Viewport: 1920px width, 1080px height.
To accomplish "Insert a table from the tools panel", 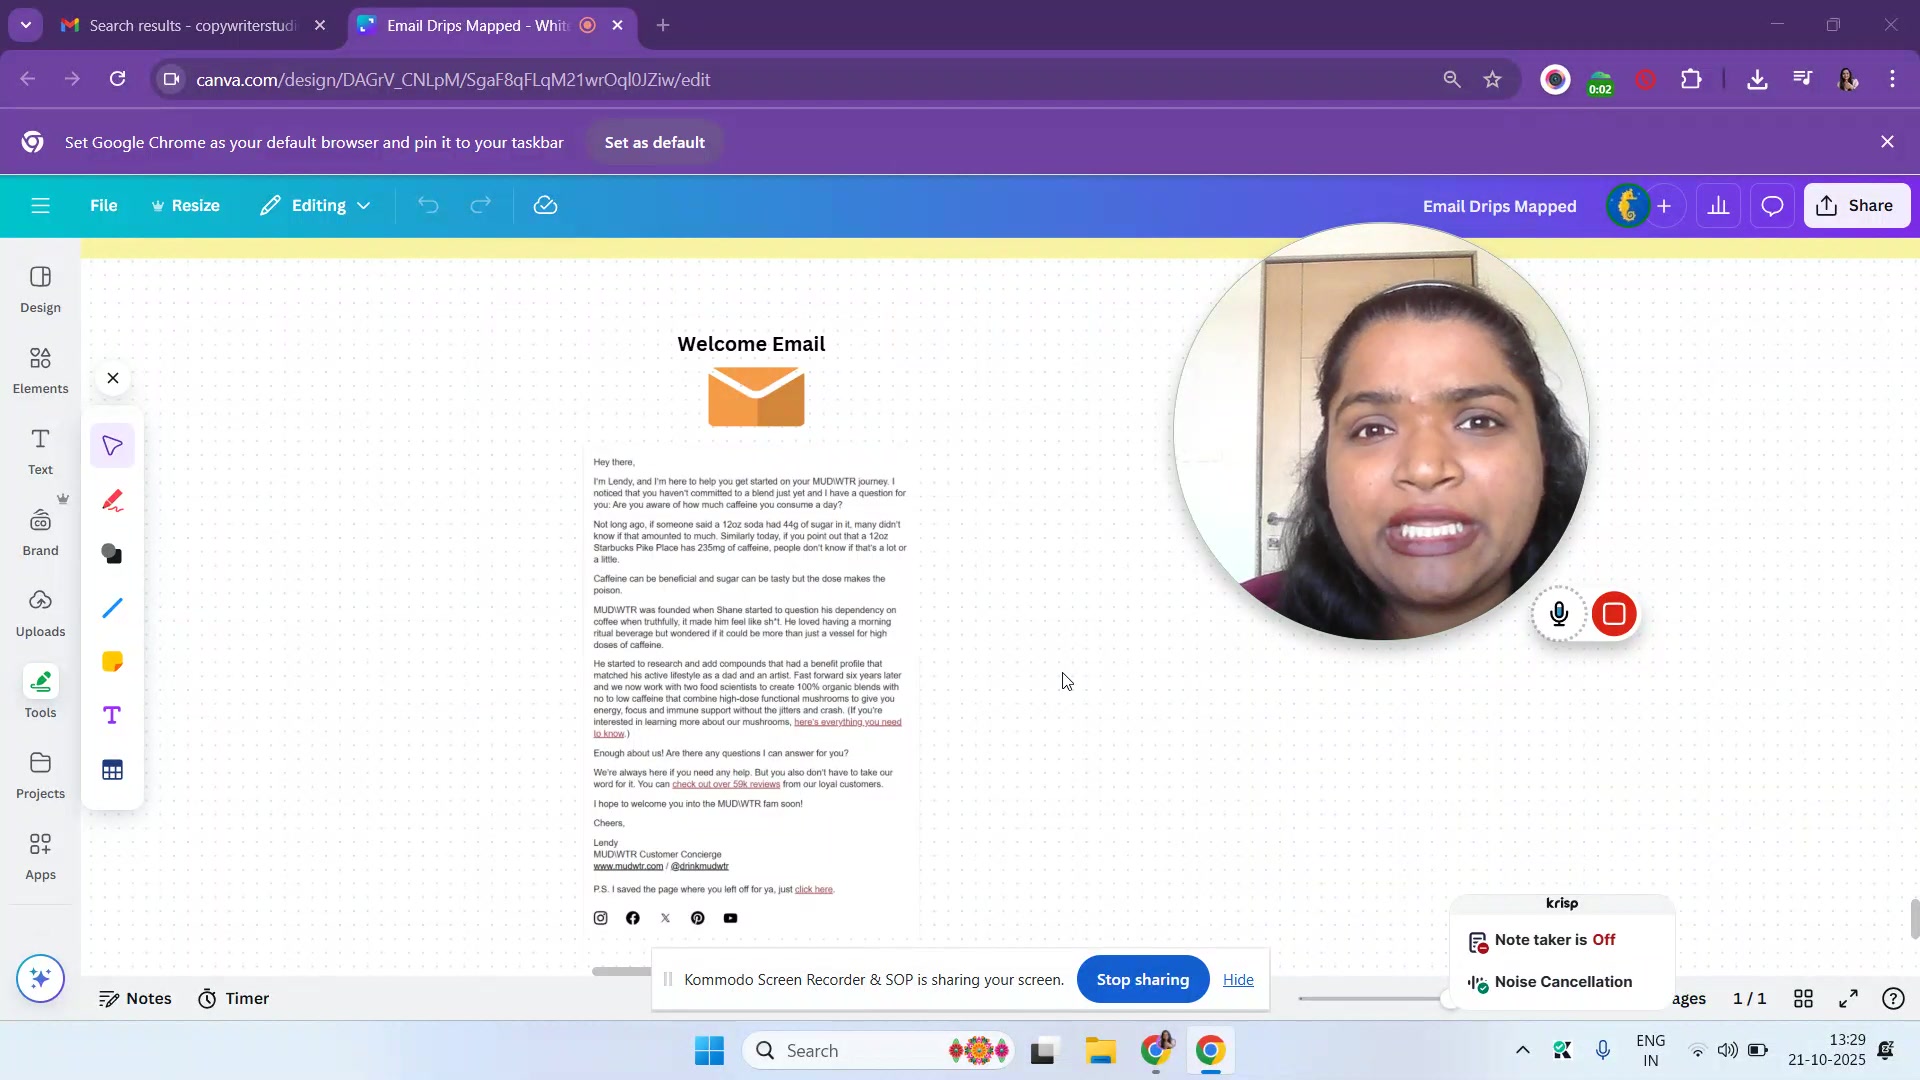I will click(x=112, y=770).
